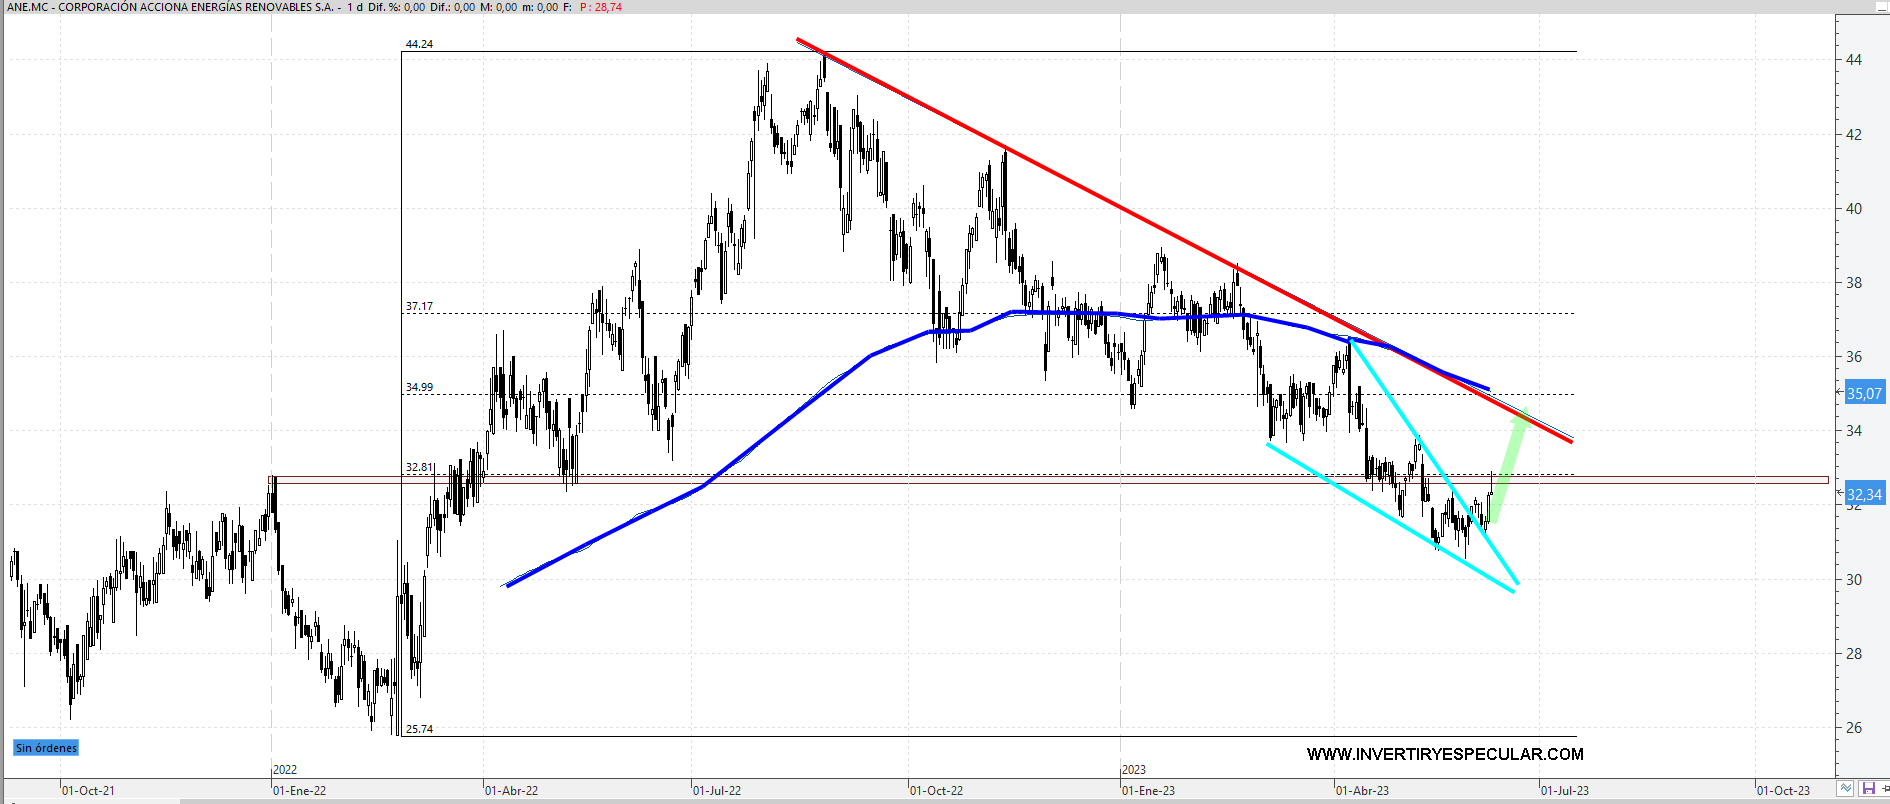Select the lower cyan wedge line
This screenshot has width=1890, height=804.
tap(1390, 518)
